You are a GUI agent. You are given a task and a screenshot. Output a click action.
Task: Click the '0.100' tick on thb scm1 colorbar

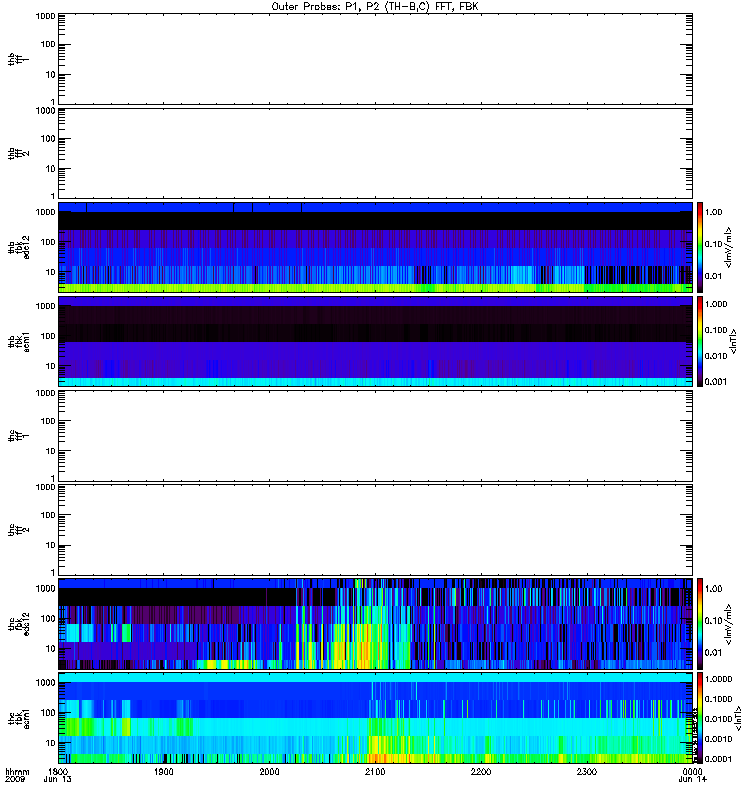coord(716,330)
